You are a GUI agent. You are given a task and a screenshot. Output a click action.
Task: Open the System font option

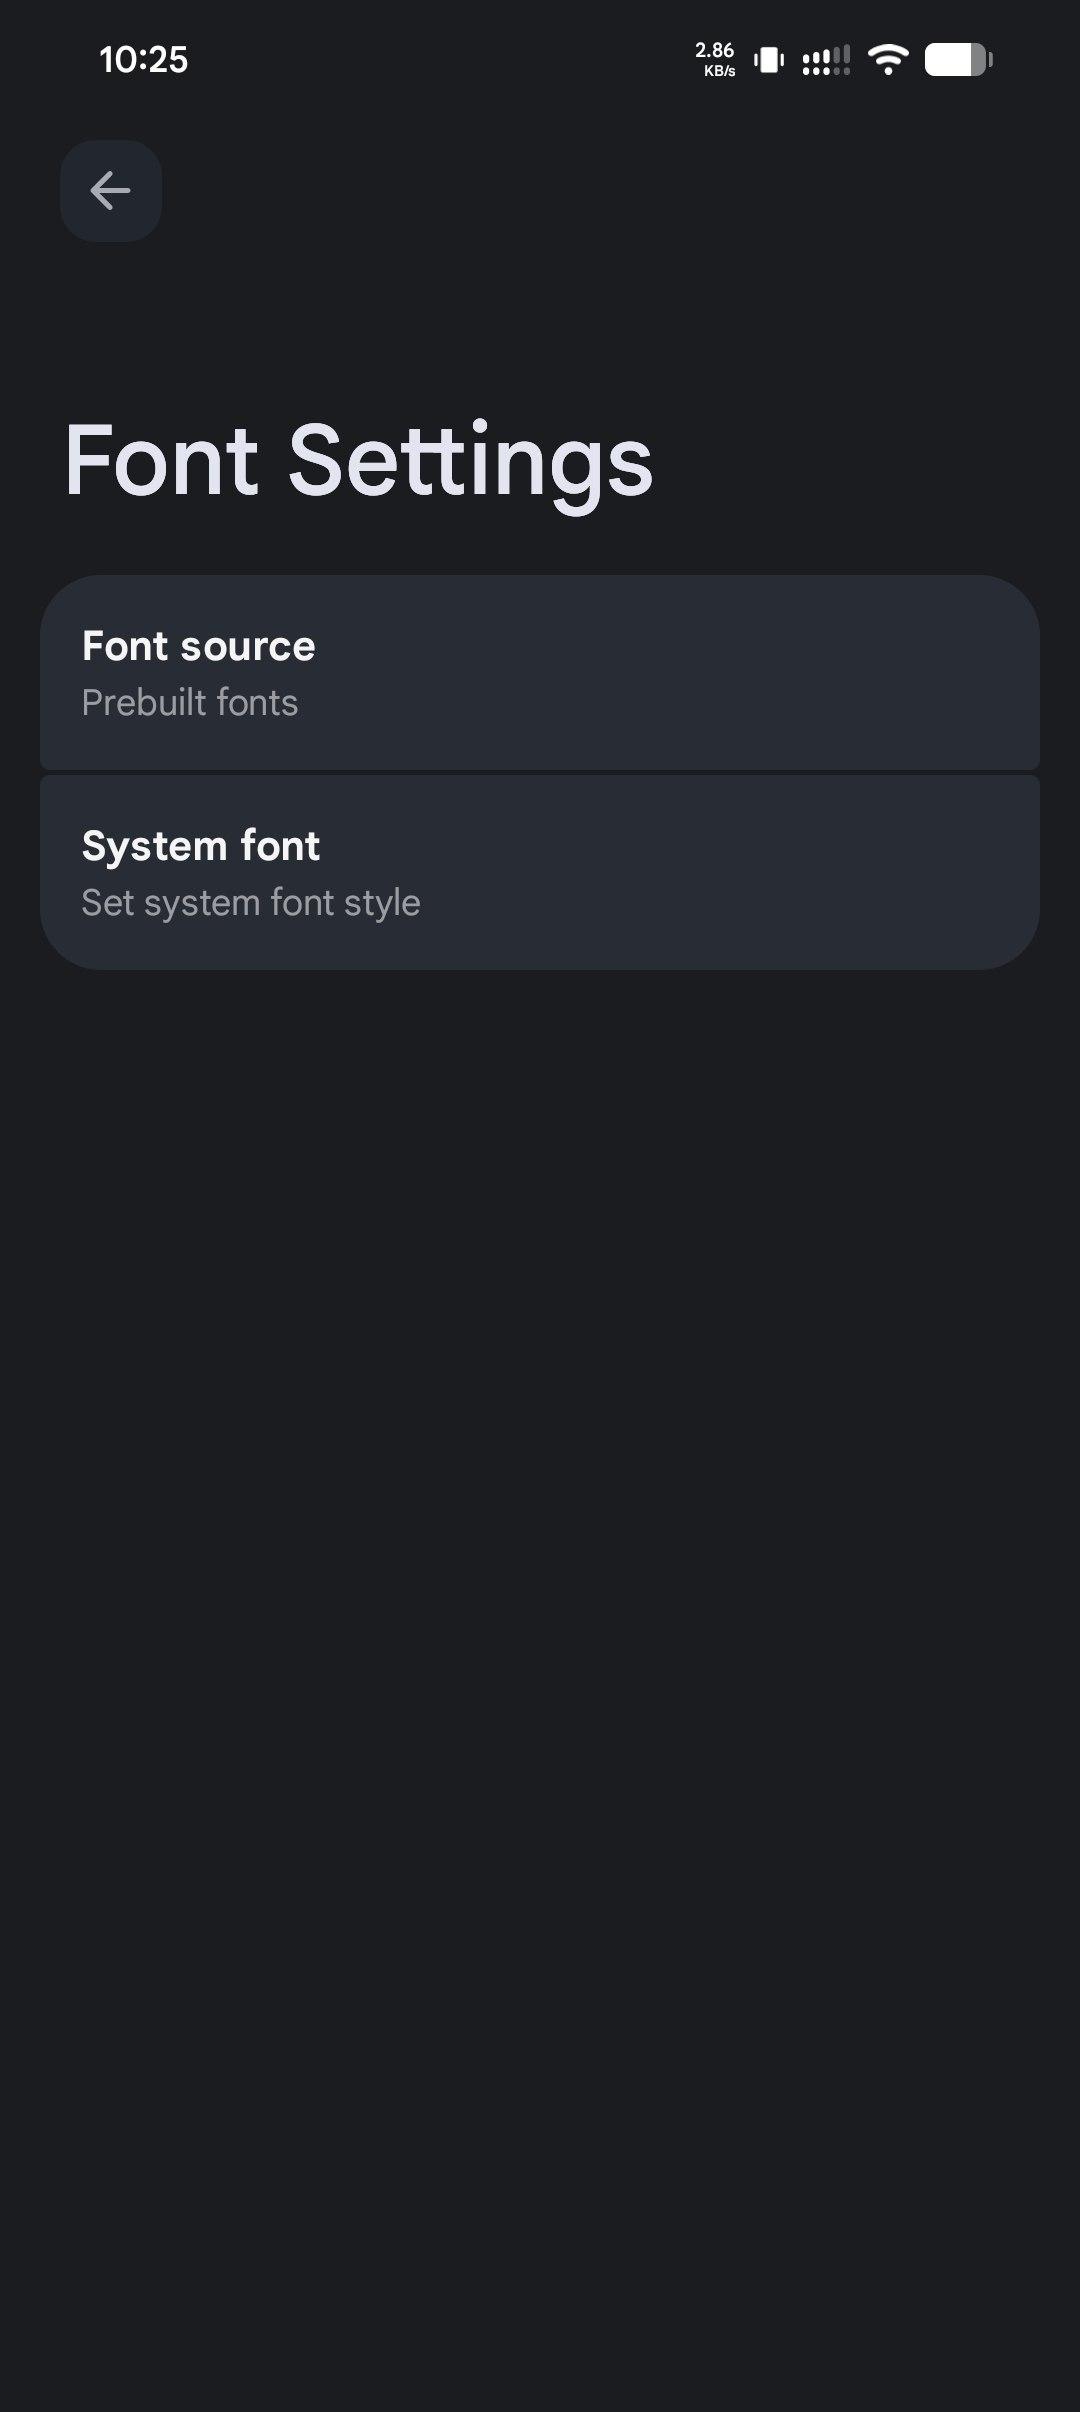click(x=540, y=872)
